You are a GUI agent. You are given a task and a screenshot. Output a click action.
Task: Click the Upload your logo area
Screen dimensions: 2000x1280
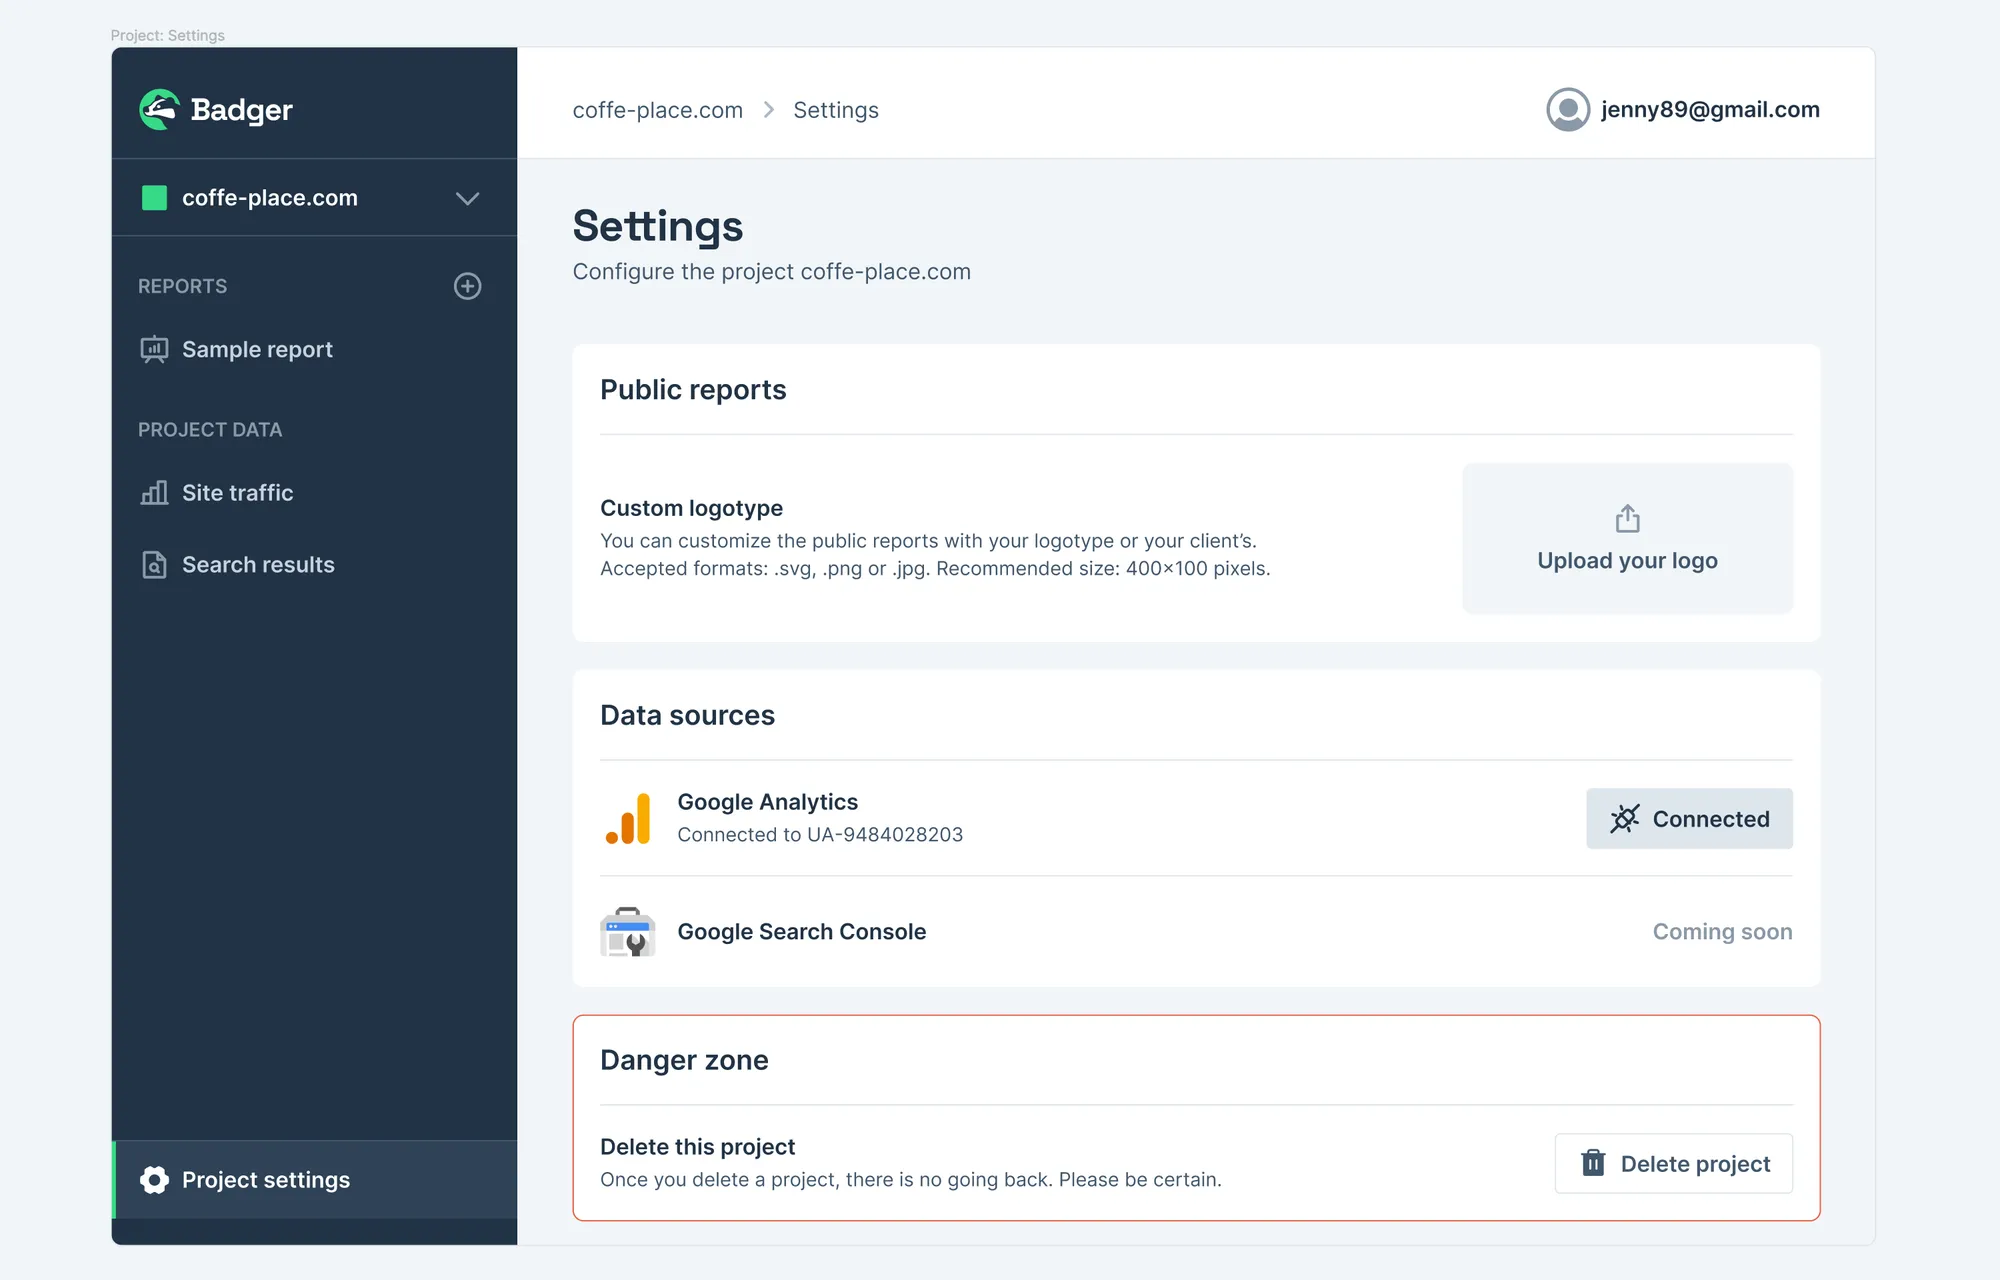[x=1628, y=538]
